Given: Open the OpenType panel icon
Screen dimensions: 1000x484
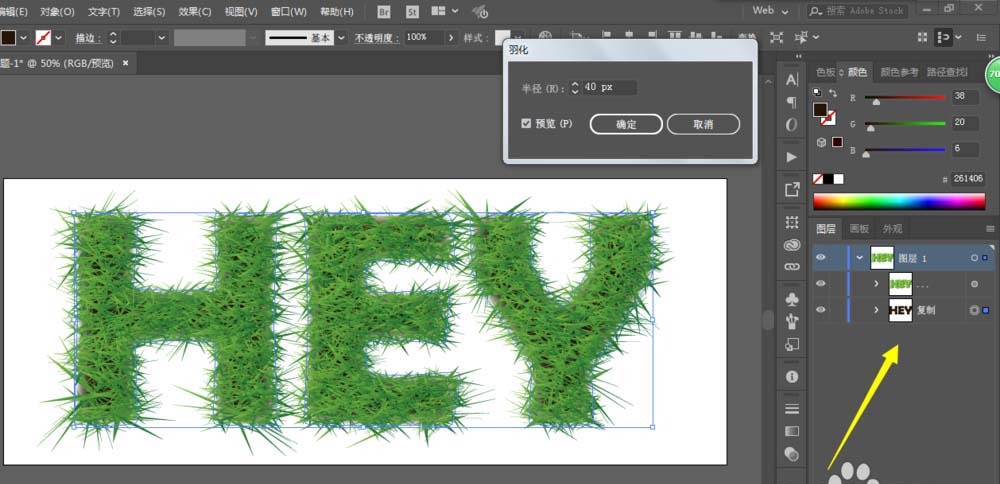Looking at the screenshot, I should [x=791, y=125].
